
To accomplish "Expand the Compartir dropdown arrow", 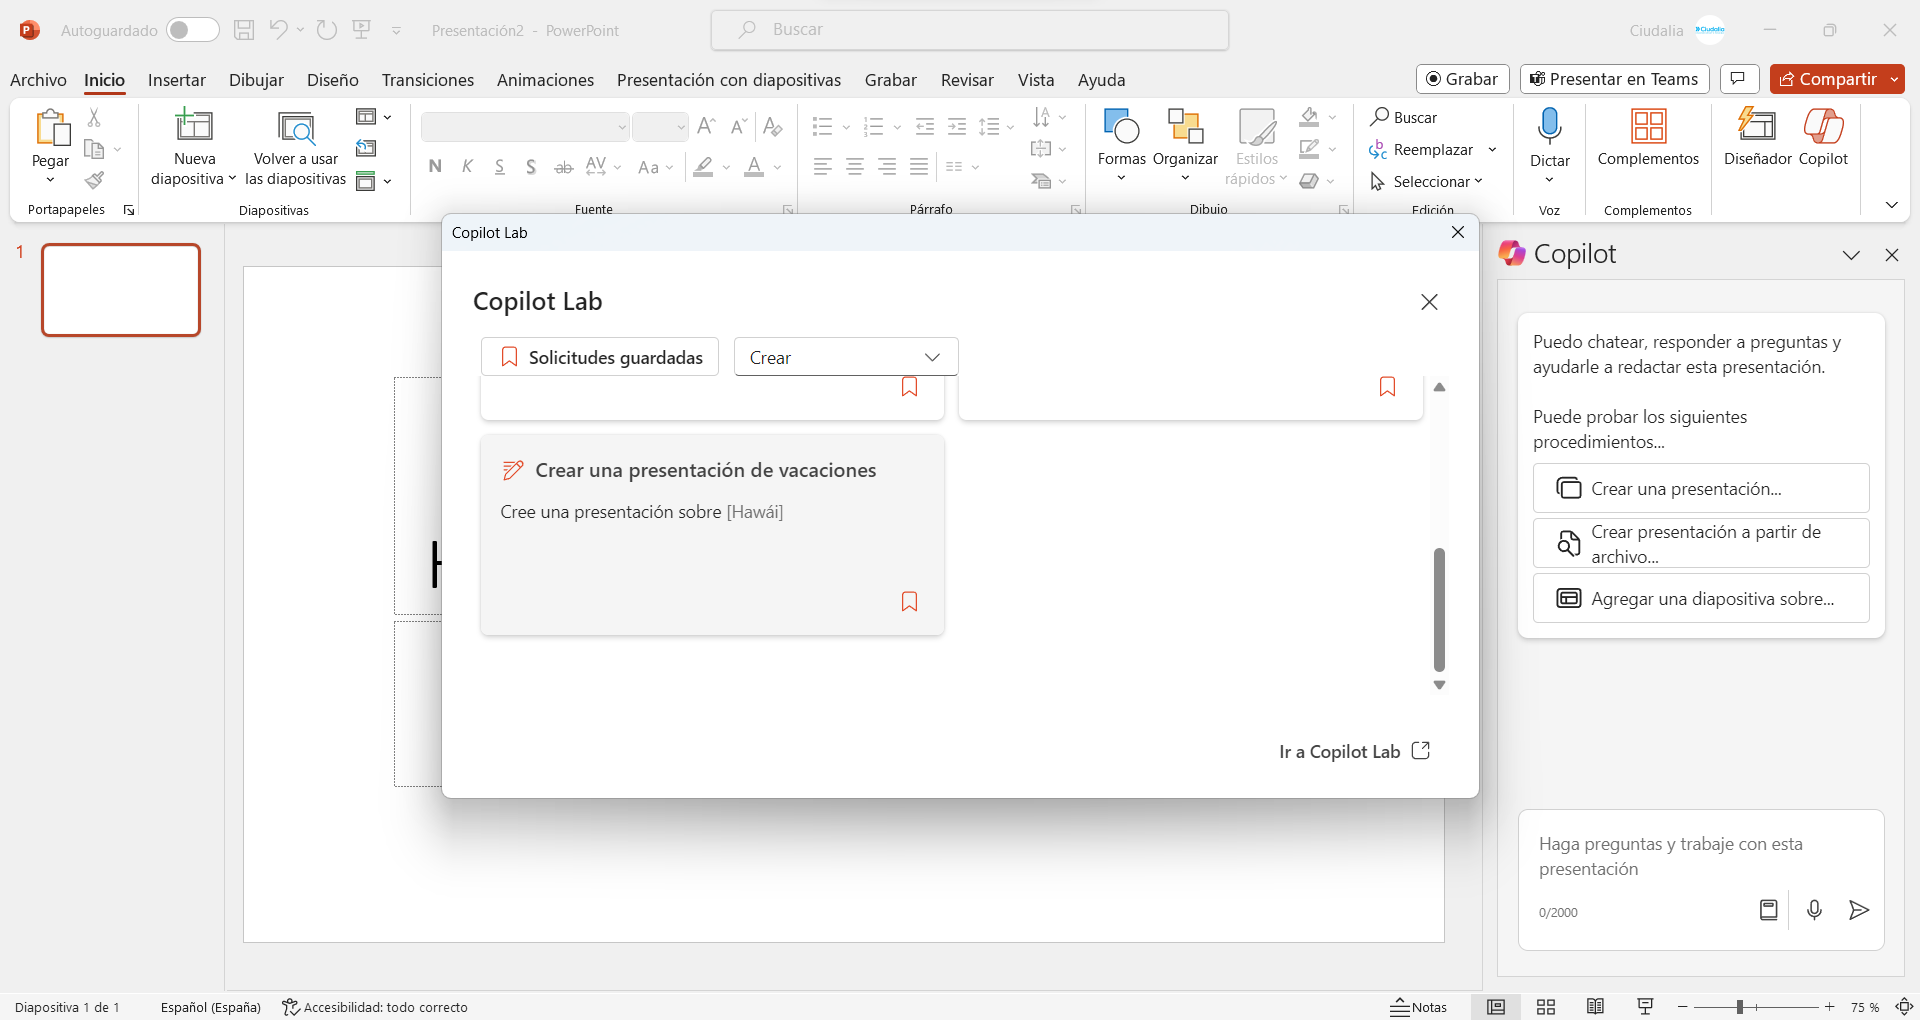I will tap(1894, 79).
